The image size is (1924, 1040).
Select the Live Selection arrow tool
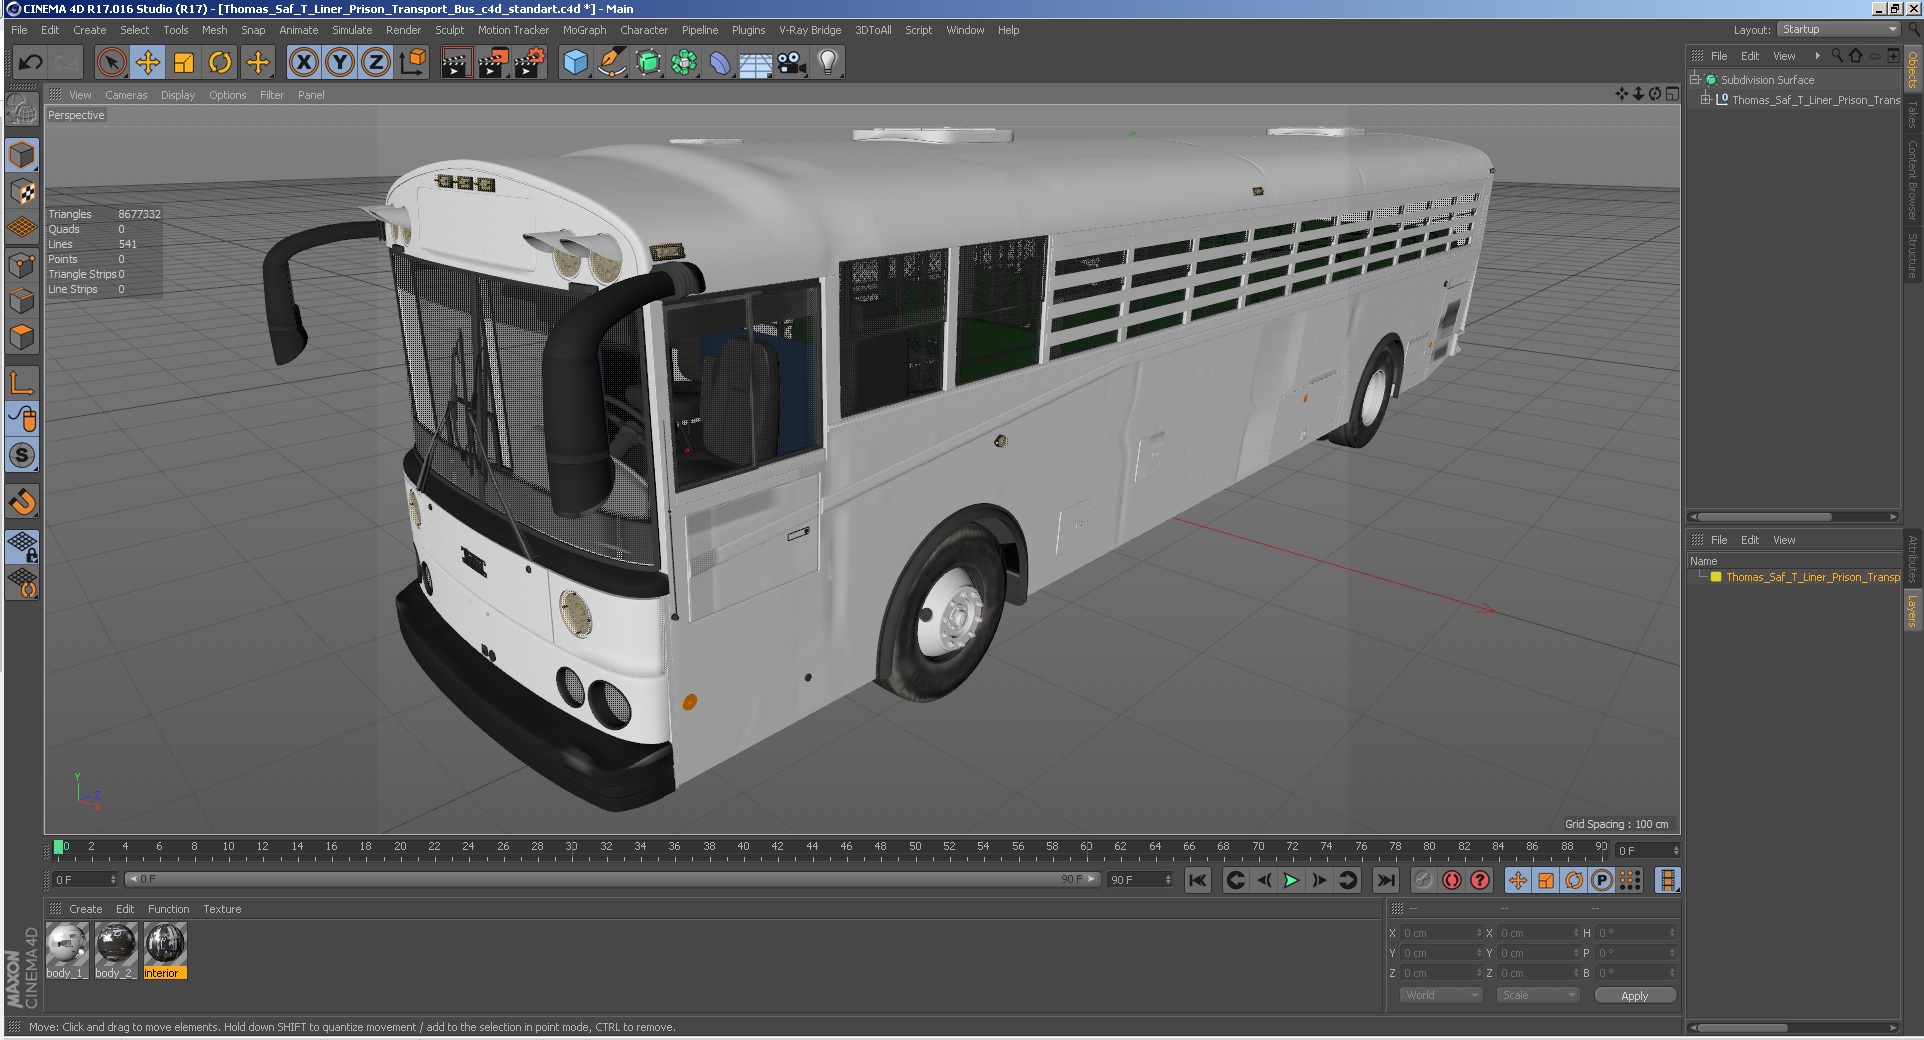[x=112, y=63]
